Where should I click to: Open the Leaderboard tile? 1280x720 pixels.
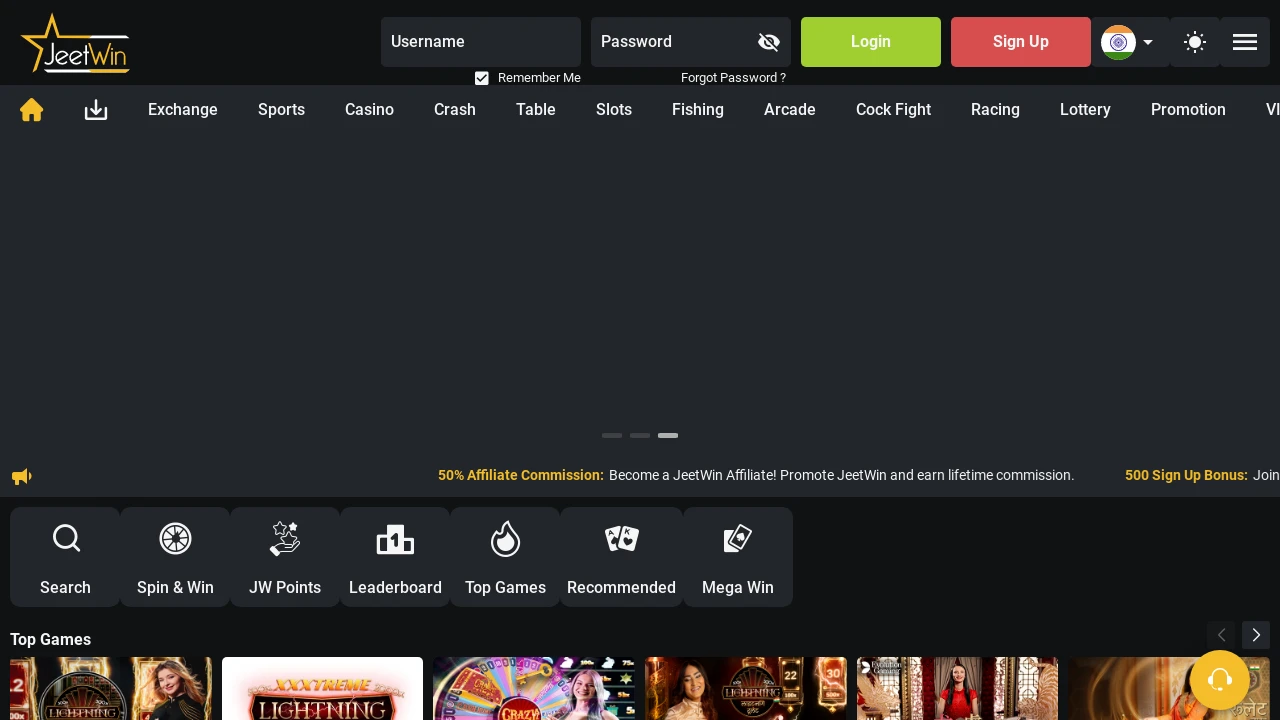395,557
